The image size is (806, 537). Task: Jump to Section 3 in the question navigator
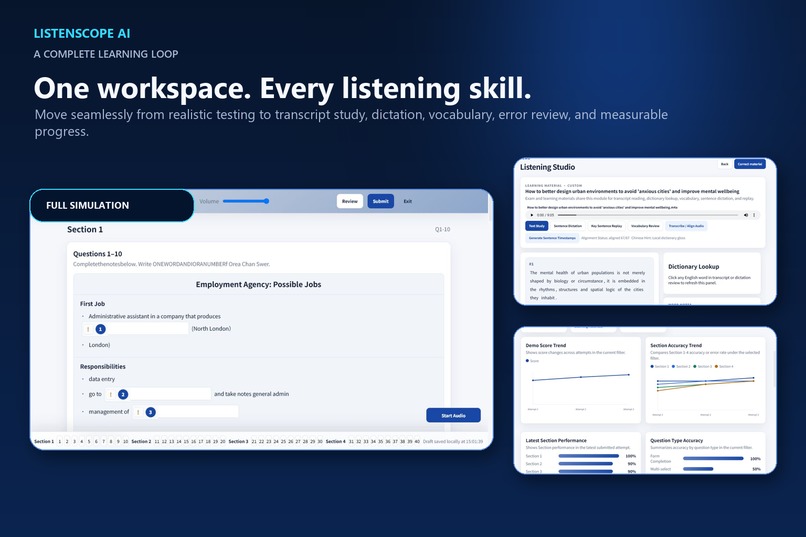[238, 441]
